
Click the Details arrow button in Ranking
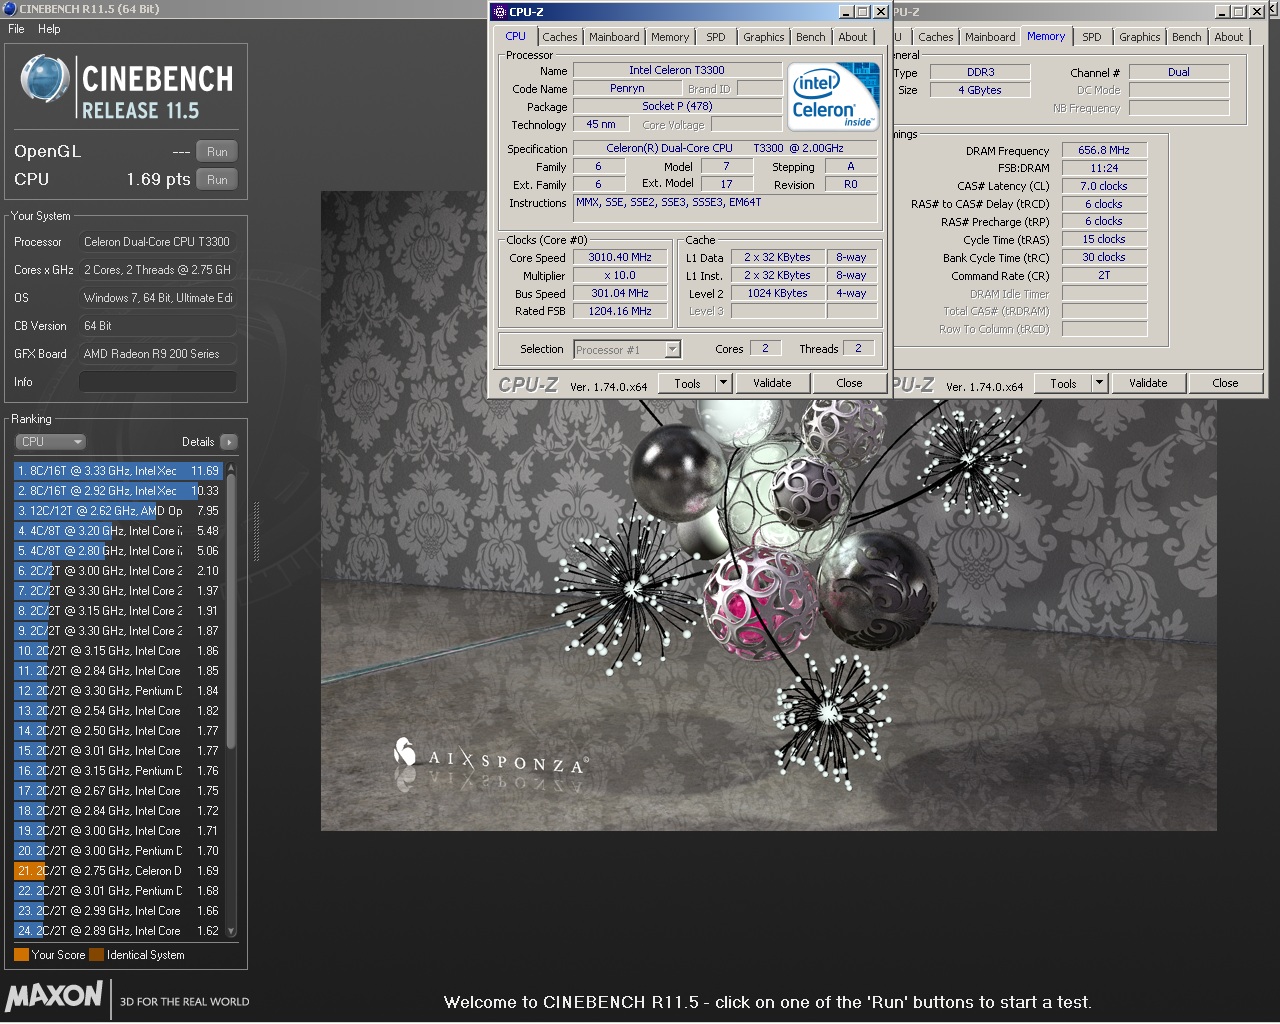(x=229, y=442)
